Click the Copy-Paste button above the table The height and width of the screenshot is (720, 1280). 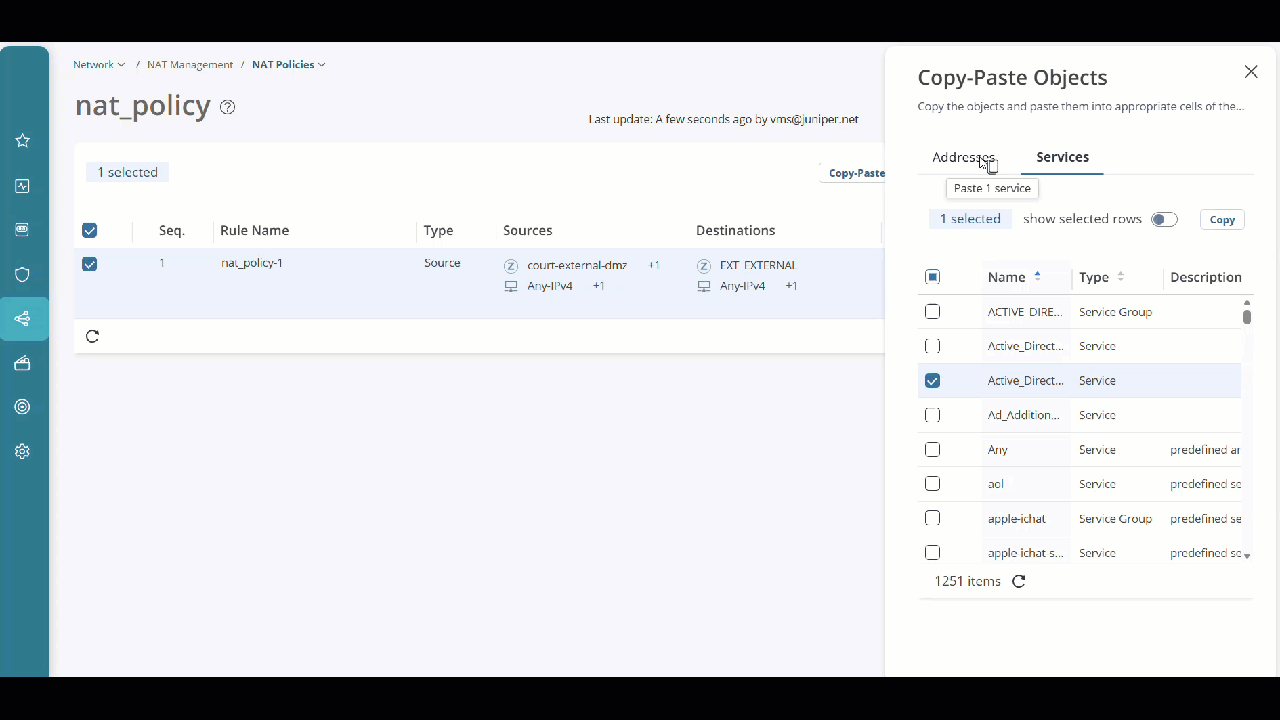click(857, 173)
